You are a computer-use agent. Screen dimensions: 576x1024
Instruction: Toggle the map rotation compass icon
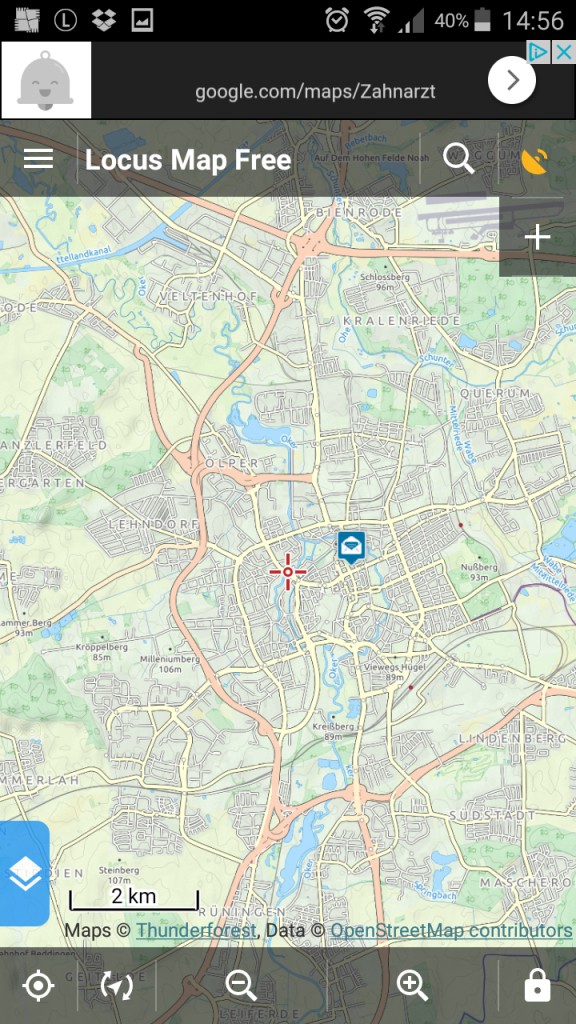pos(117,985)
